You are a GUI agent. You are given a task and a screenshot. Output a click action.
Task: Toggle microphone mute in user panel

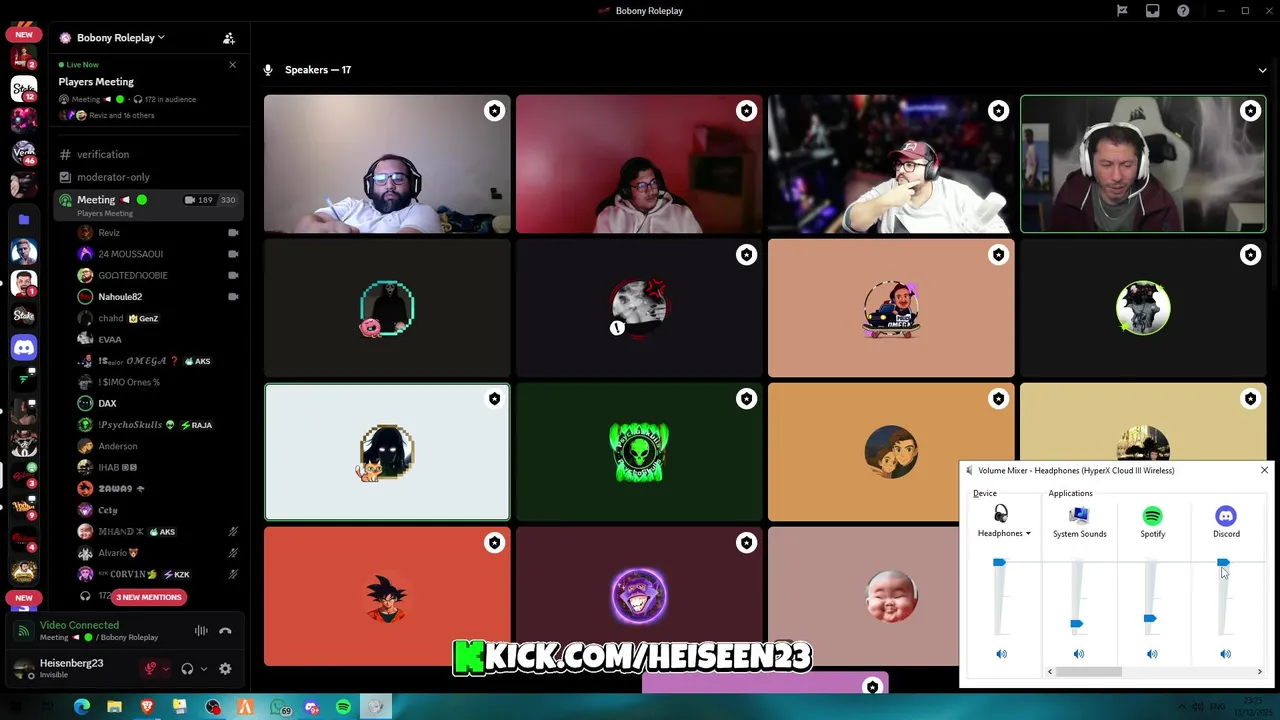pos(151,669)
